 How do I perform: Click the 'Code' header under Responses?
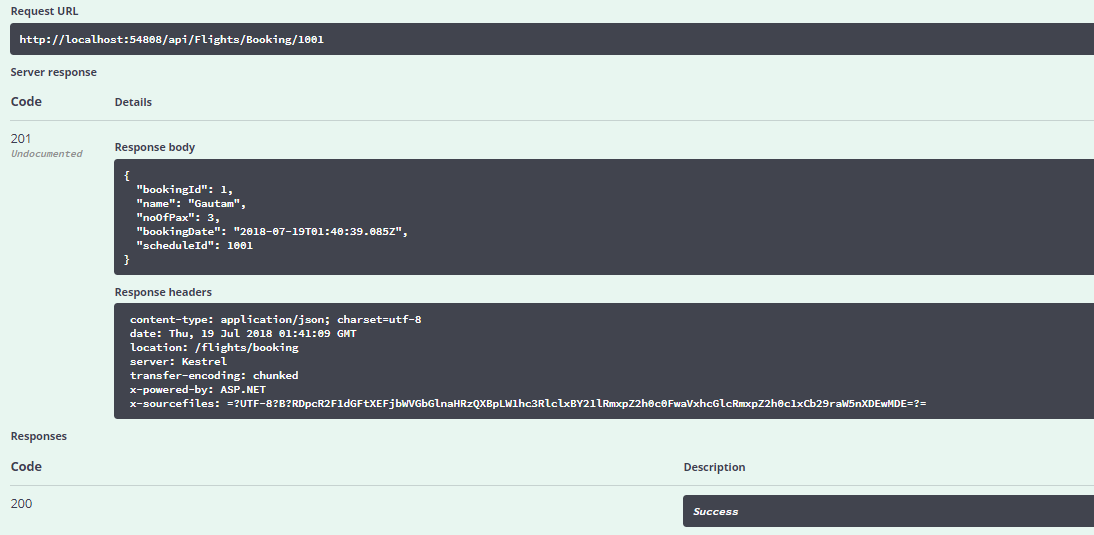[x=27, y=467]
